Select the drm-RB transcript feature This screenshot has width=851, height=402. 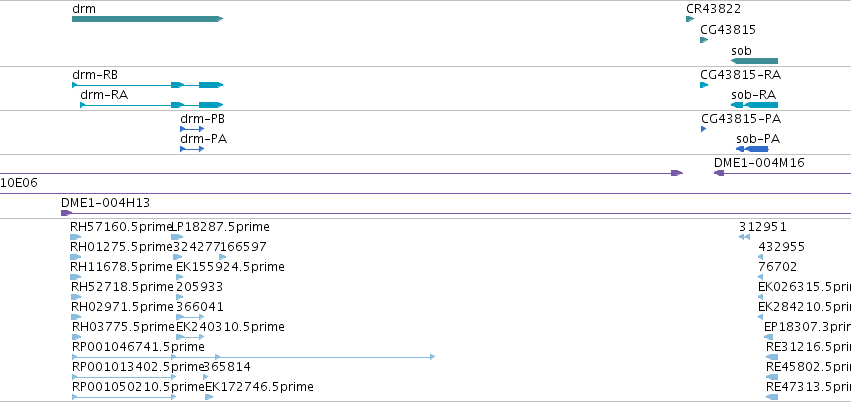(x=147, y=85)
